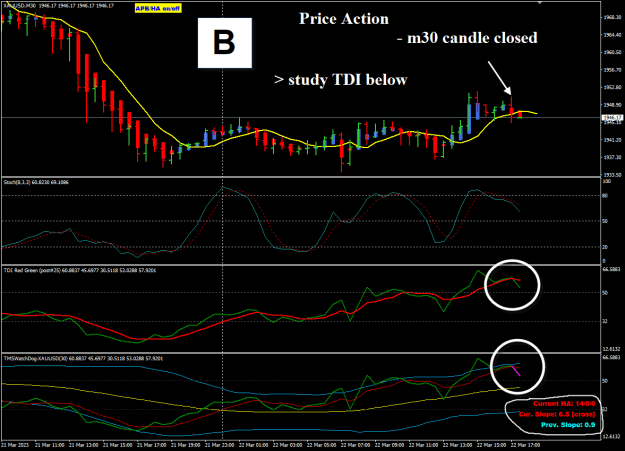Click the 22 Mar 05:00 time label

pyautogui.click(x=321, y=445)
